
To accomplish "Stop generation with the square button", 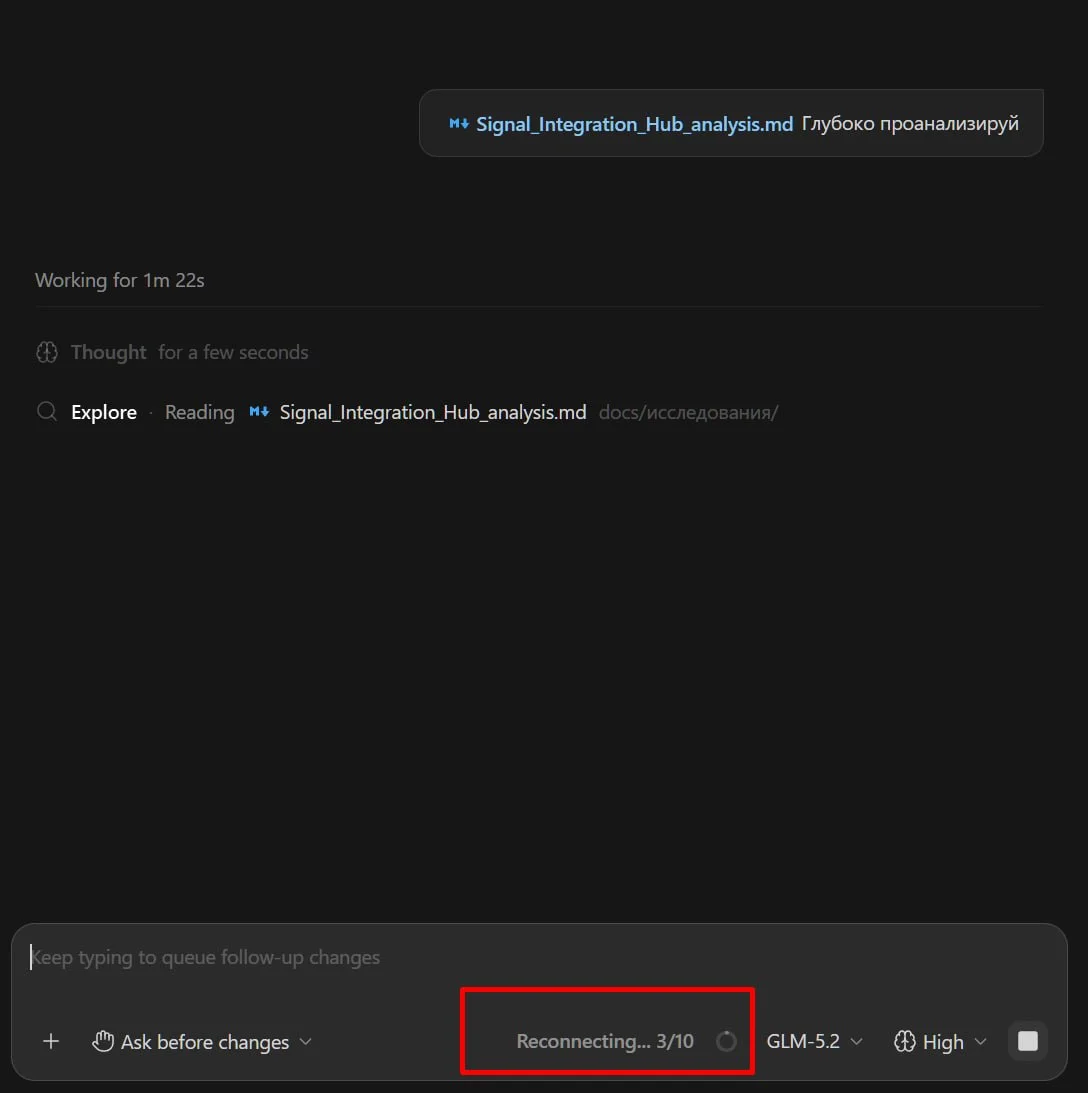I will point(1027,1041).
